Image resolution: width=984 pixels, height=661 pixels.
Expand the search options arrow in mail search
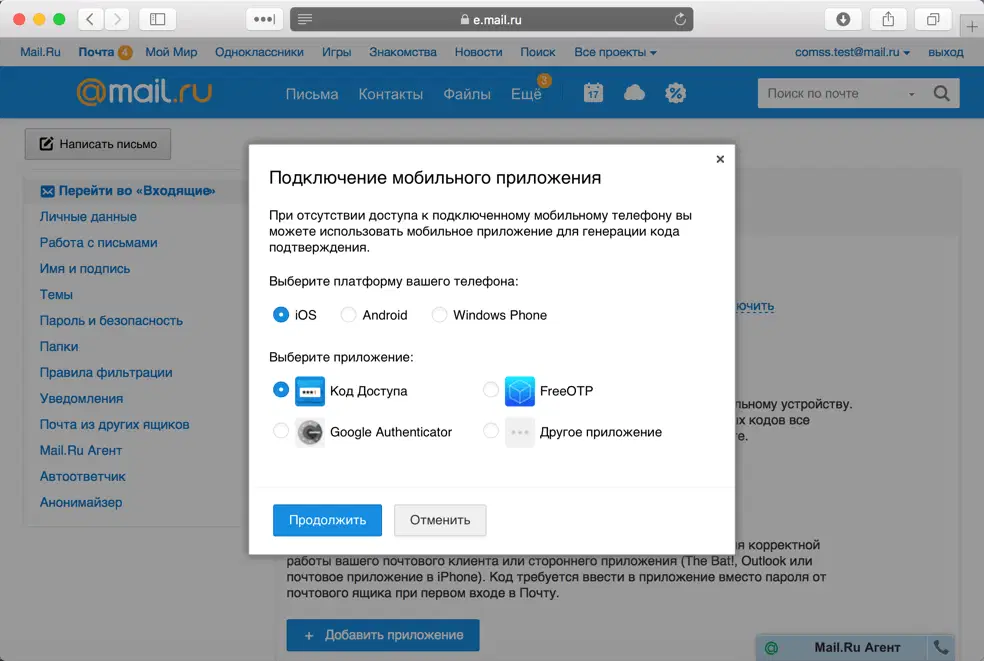pyautogui.click(x=911, y=94)
